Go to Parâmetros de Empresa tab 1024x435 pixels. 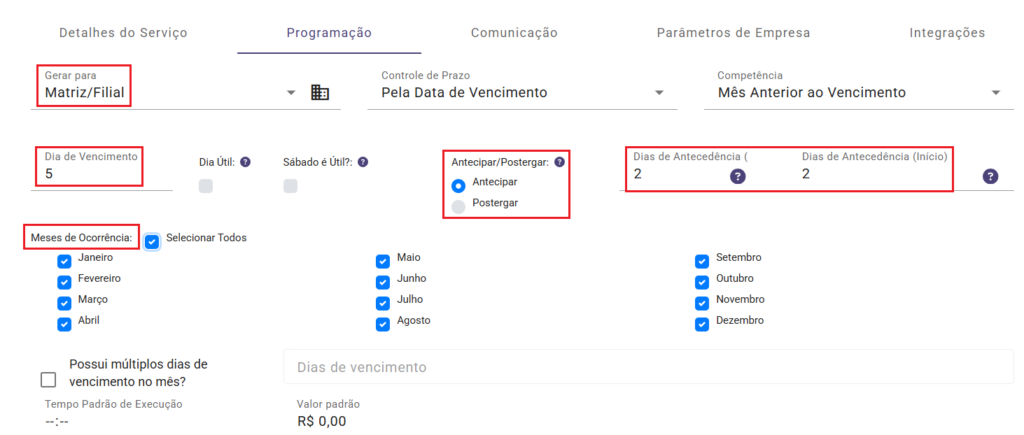[x=733, y=33]
